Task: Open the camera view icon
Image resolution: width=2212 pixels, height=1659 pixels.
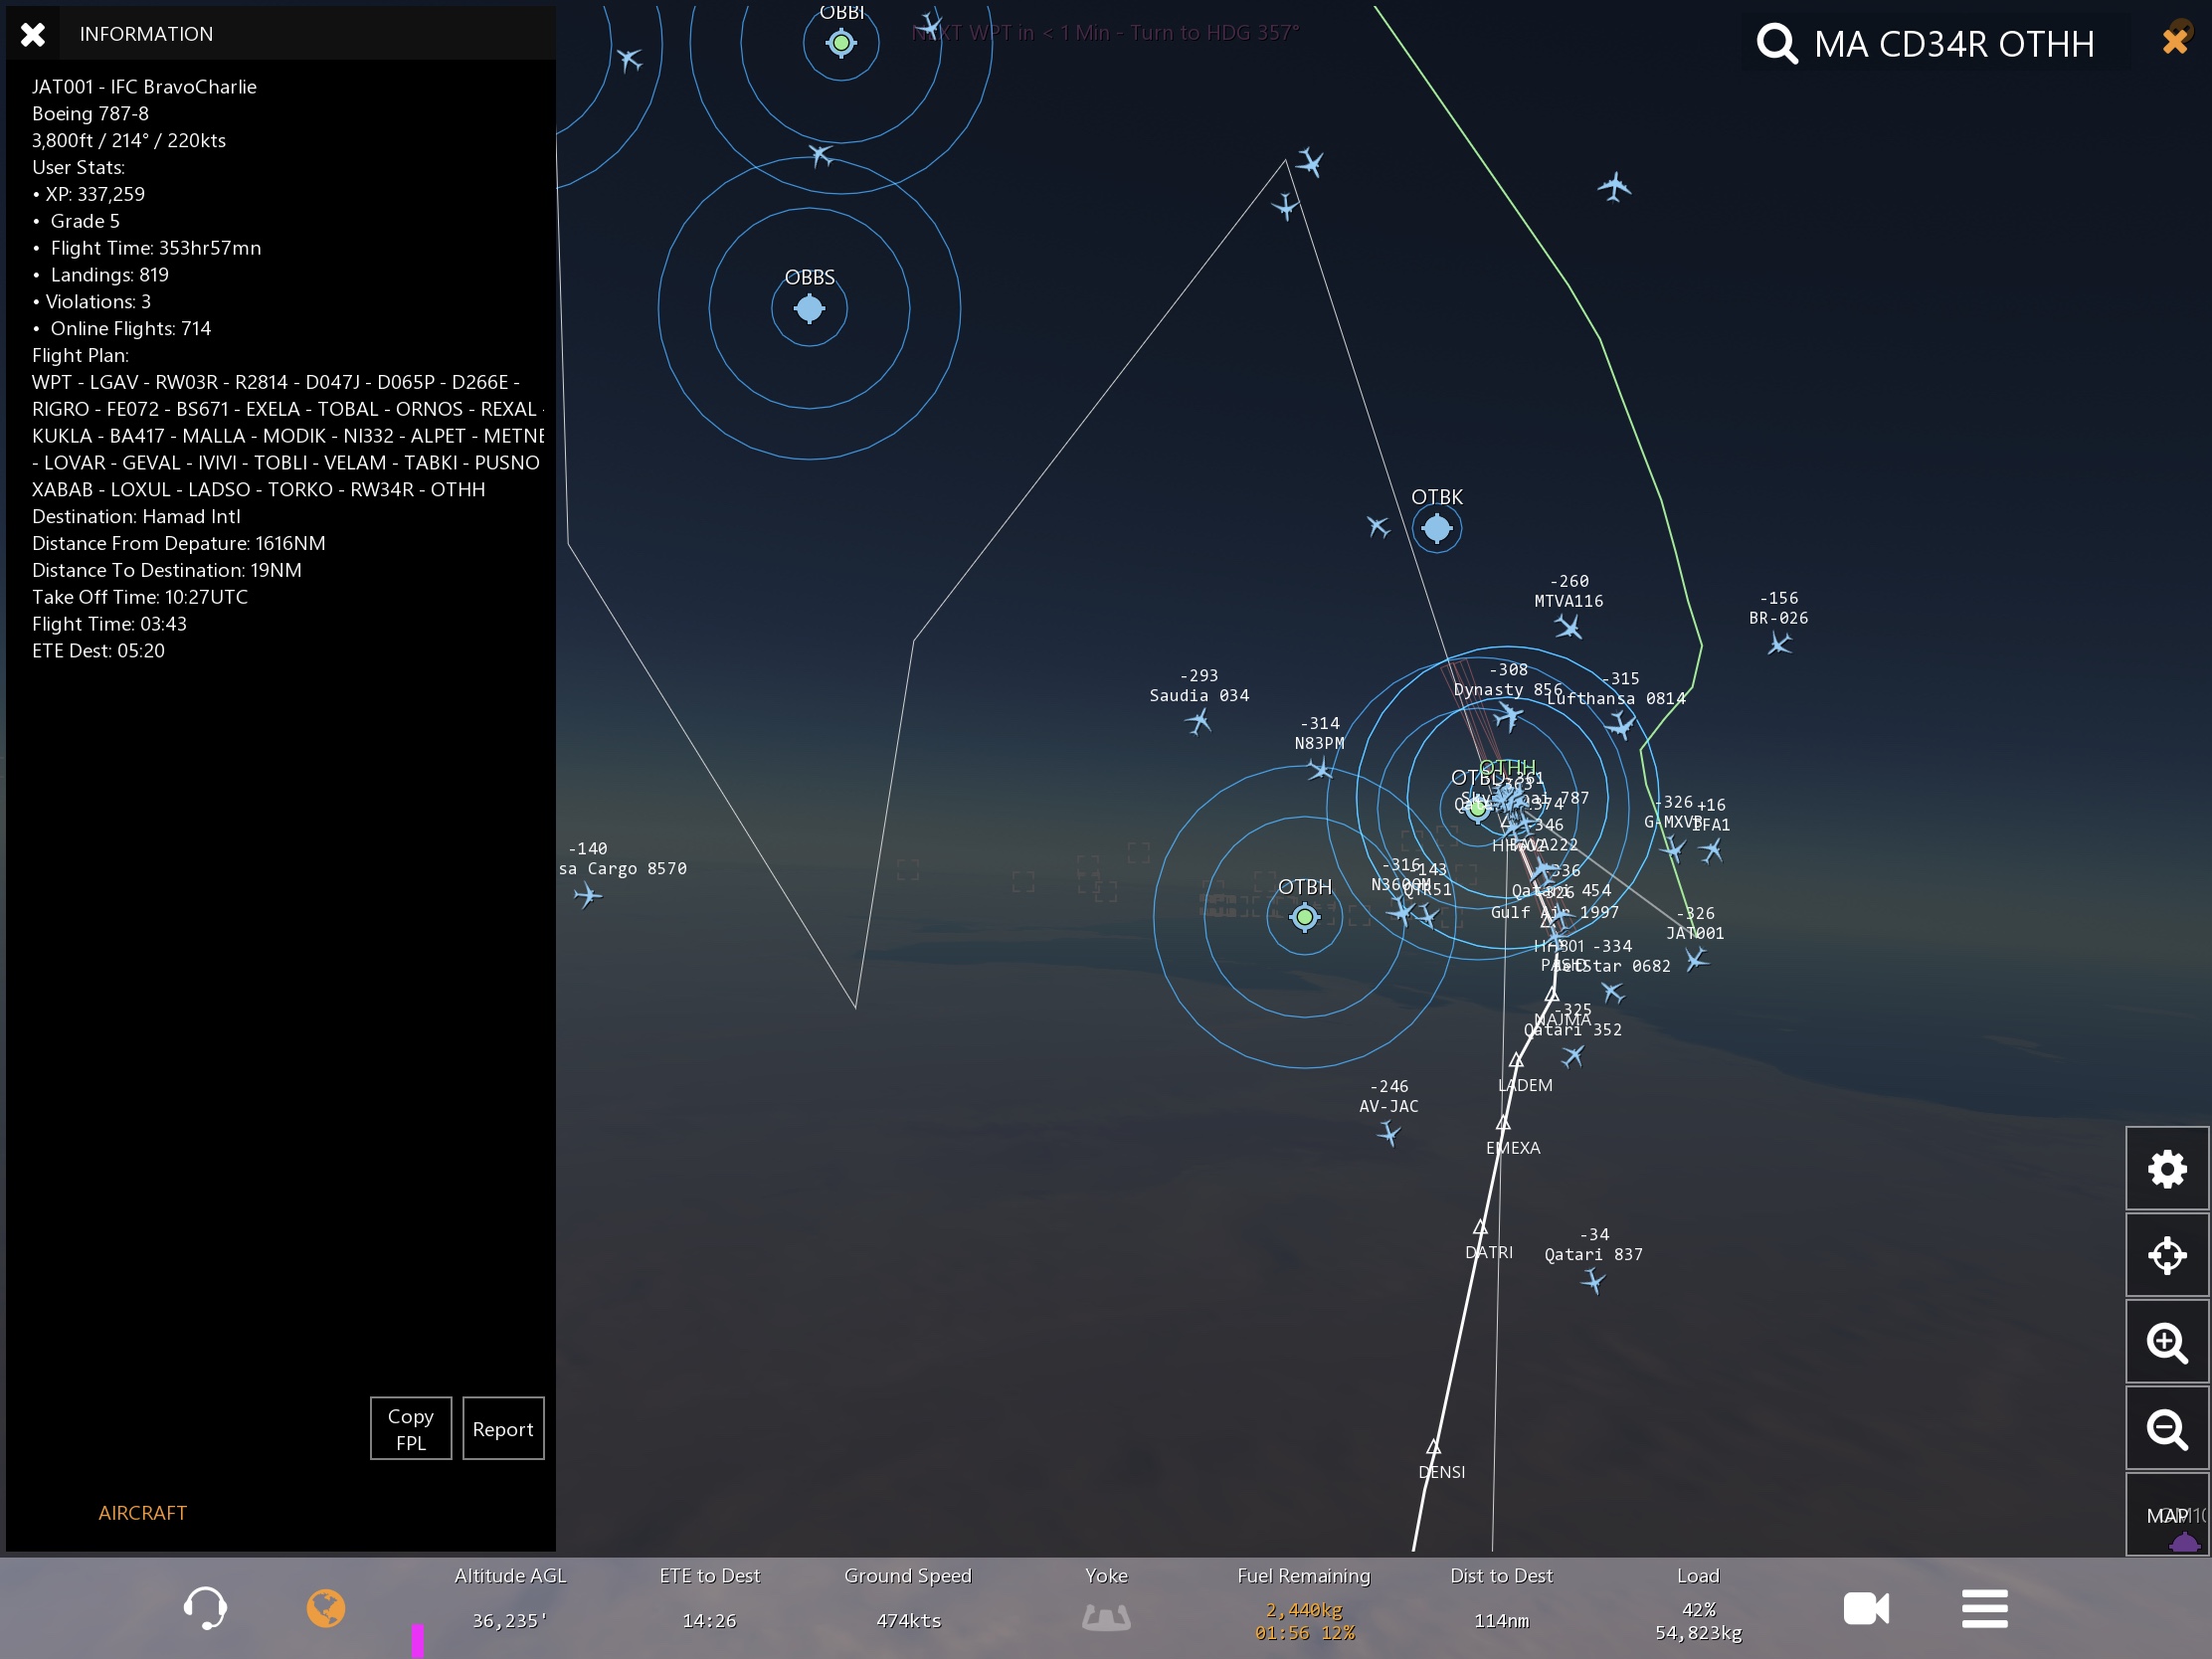Action: click(1865, 1608)
